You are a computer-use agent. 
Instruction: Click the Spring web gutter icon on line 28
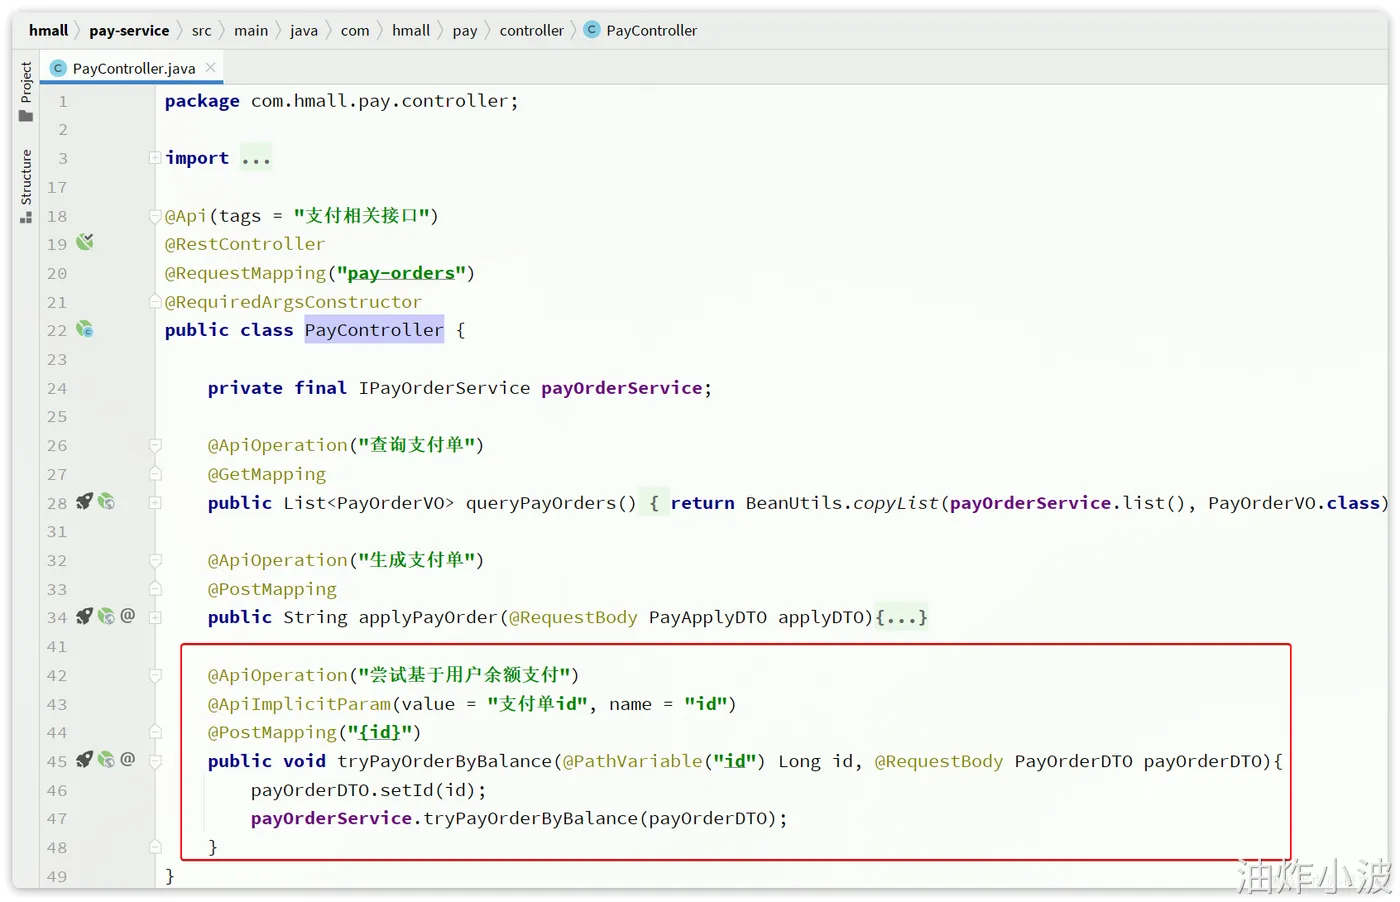106,502
